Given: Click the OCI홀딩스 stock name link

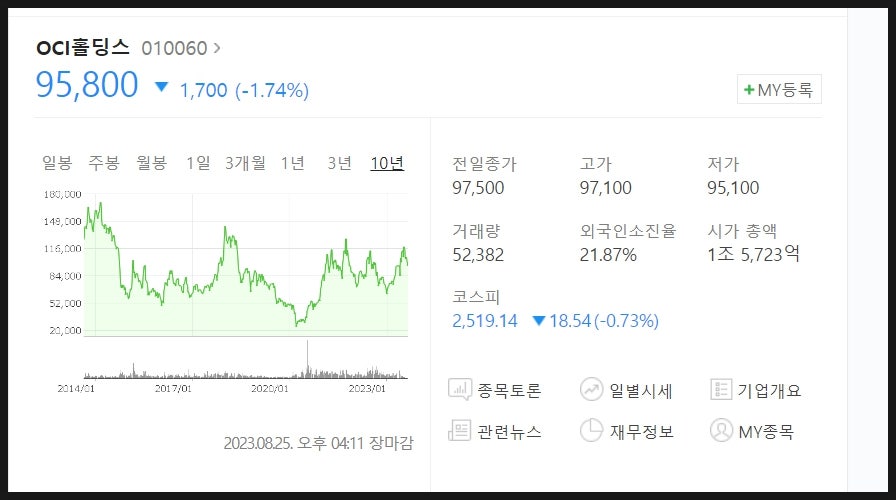Looking at the screenshot, I should [x=83, y=47].
